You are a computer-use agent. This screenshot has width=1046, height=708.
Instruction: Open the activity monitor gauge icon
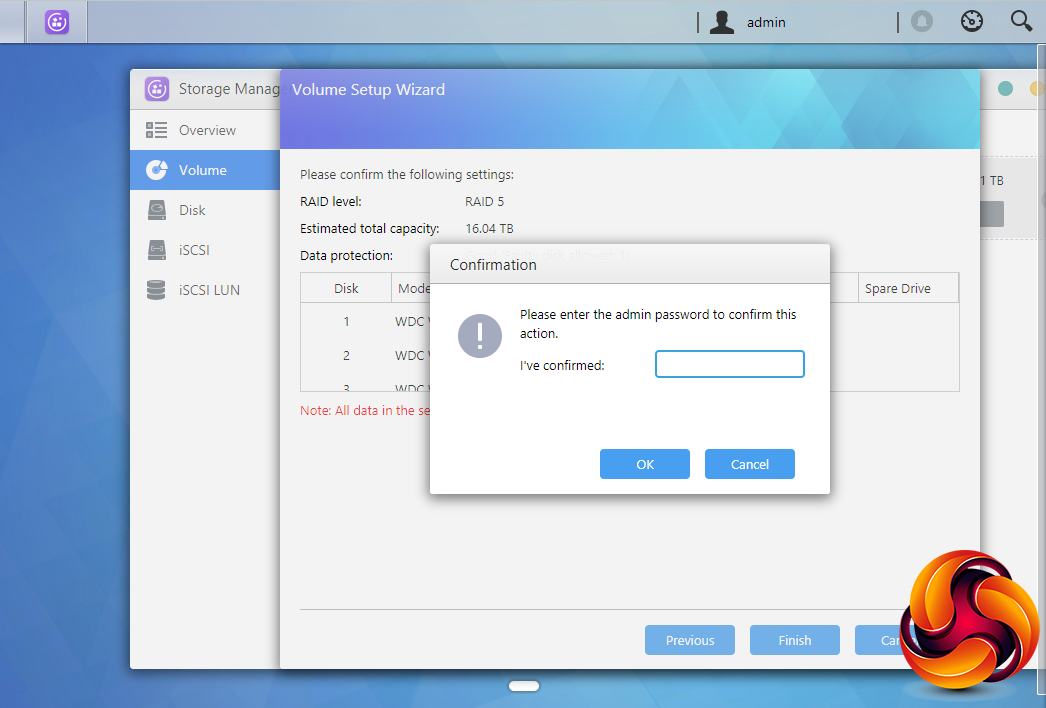tap(971, 21)
